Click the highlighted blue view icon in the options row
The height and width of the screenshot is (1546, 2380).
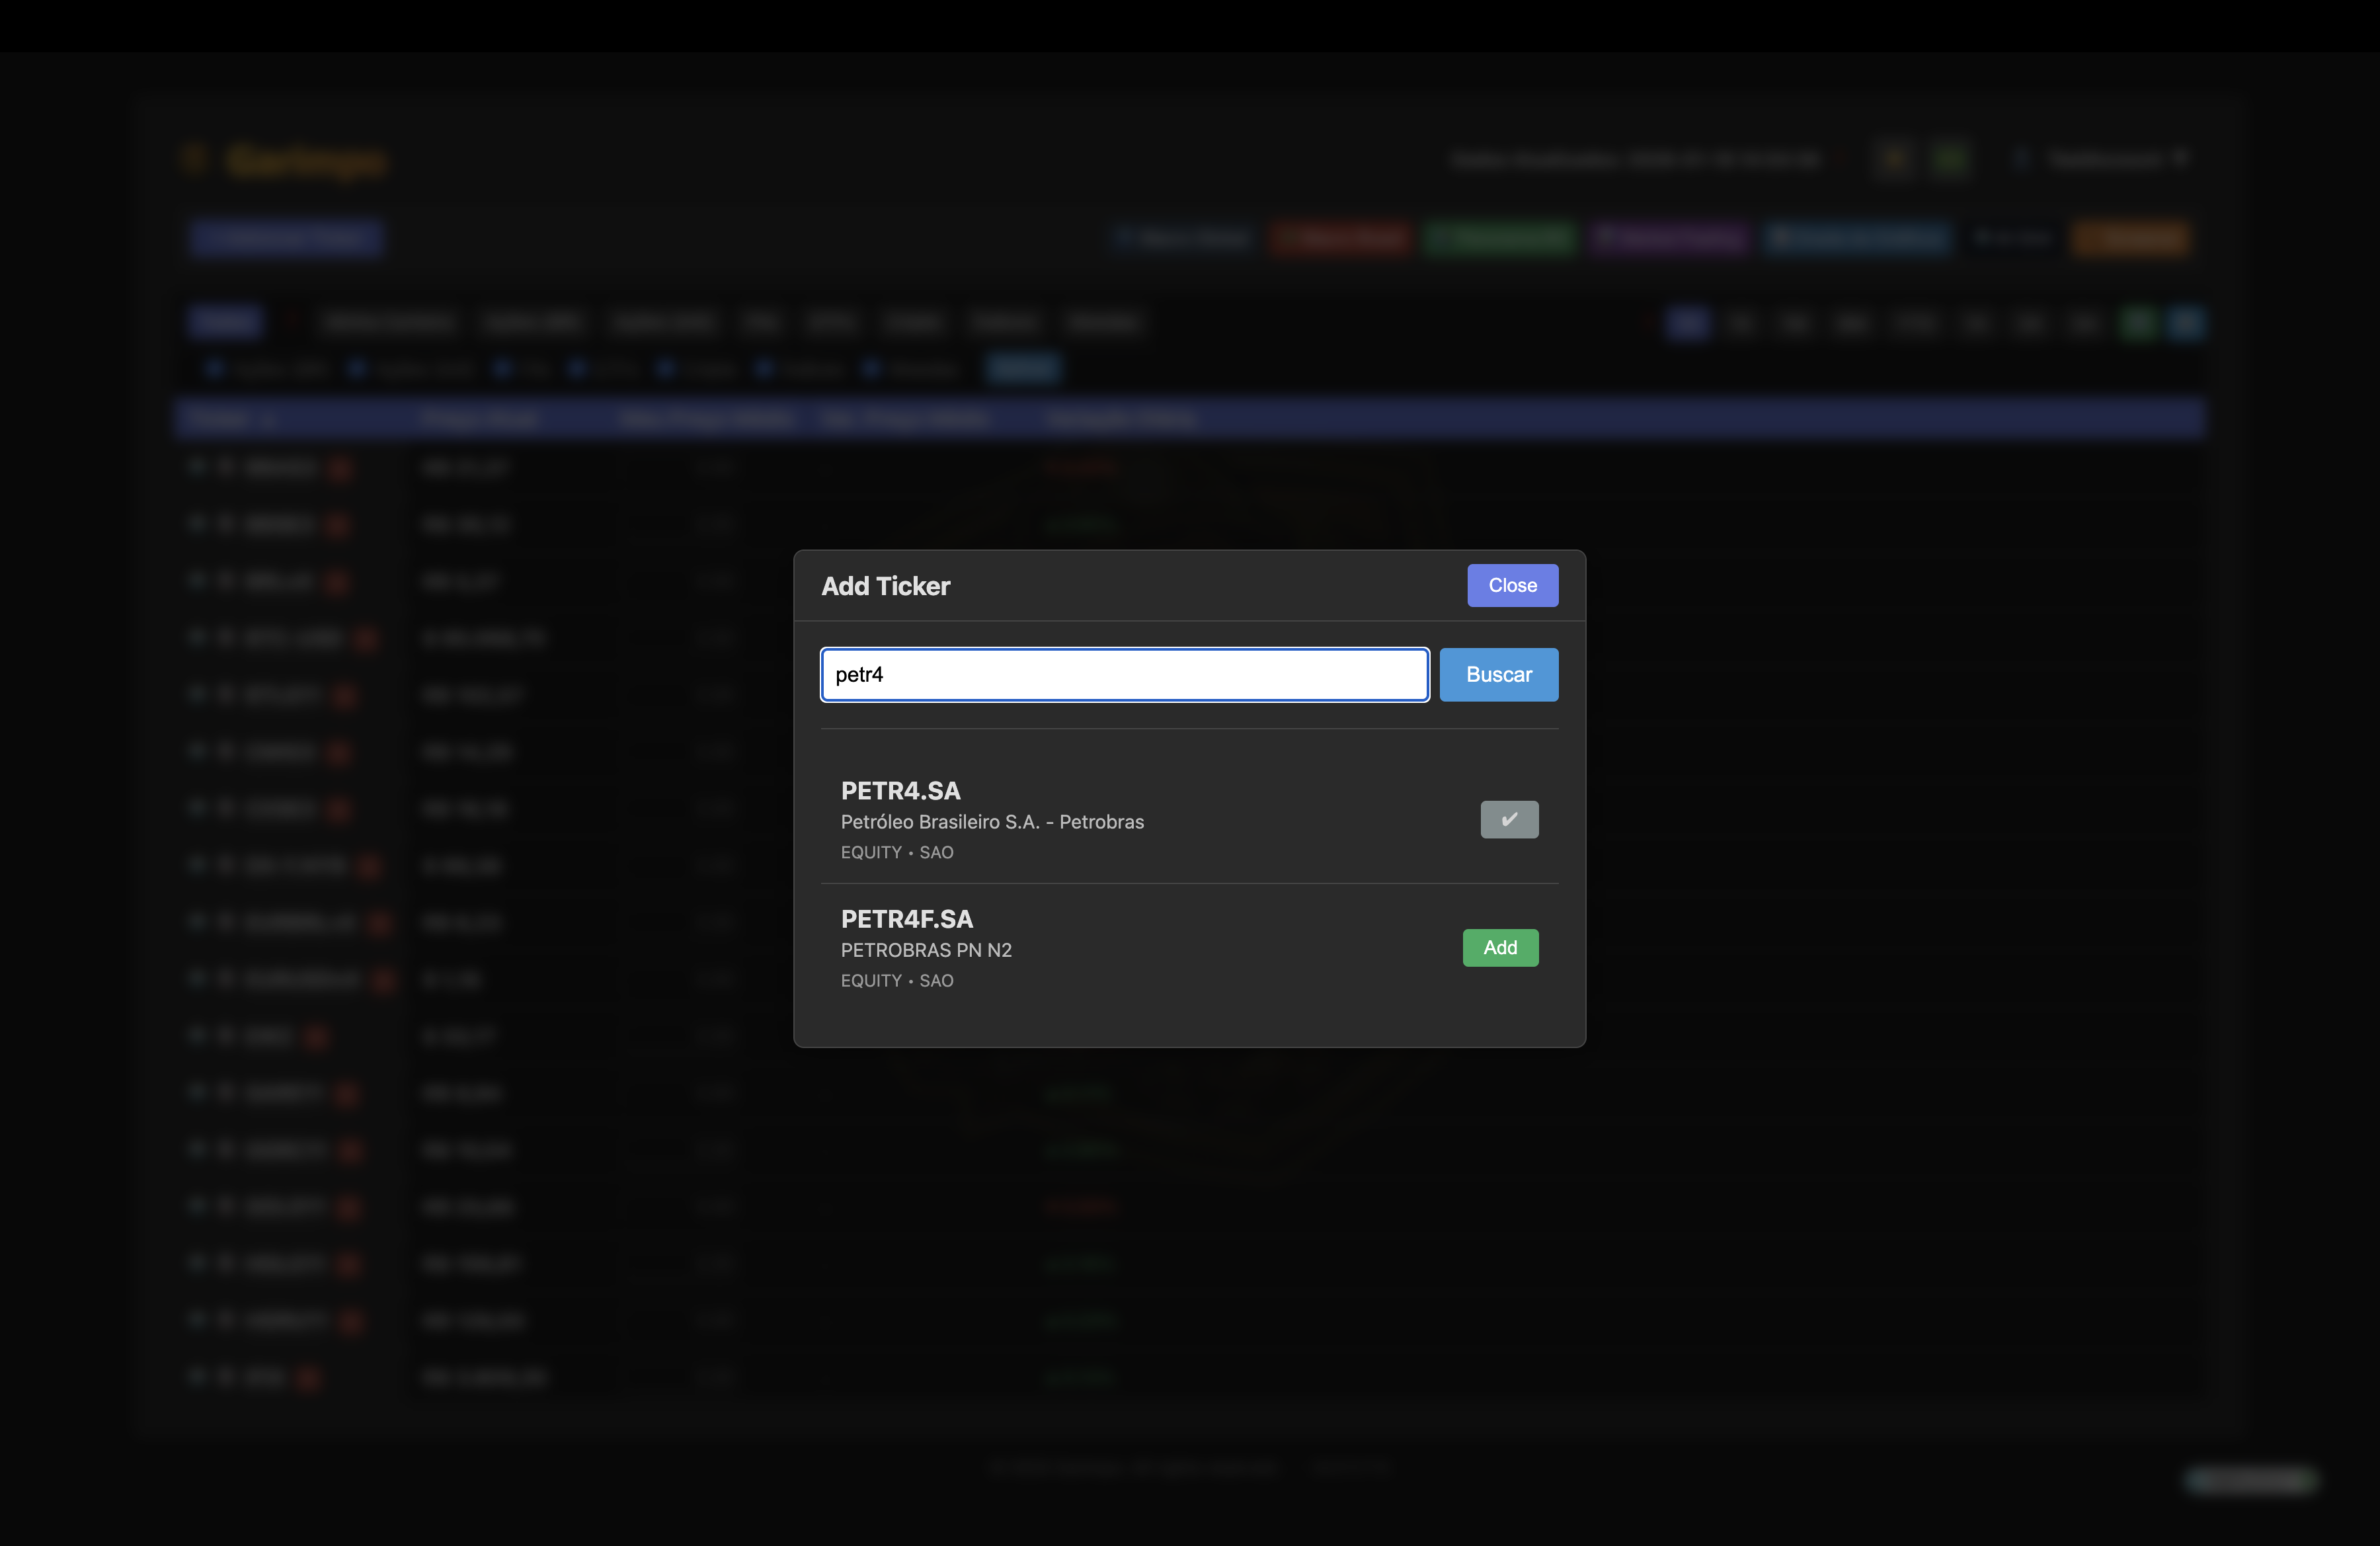click(x=1688, y=322)
